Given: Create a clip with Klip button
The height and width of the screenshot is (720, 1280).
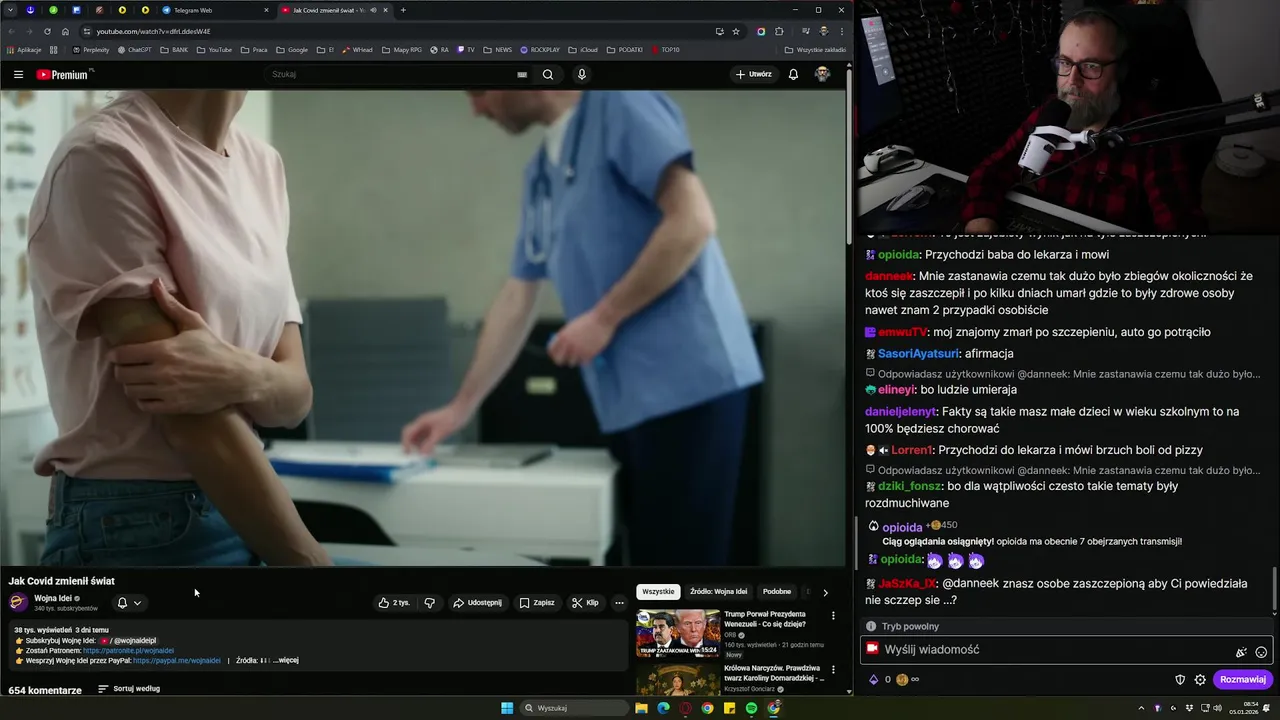Looking at the screenshot, I should (585, 603).
